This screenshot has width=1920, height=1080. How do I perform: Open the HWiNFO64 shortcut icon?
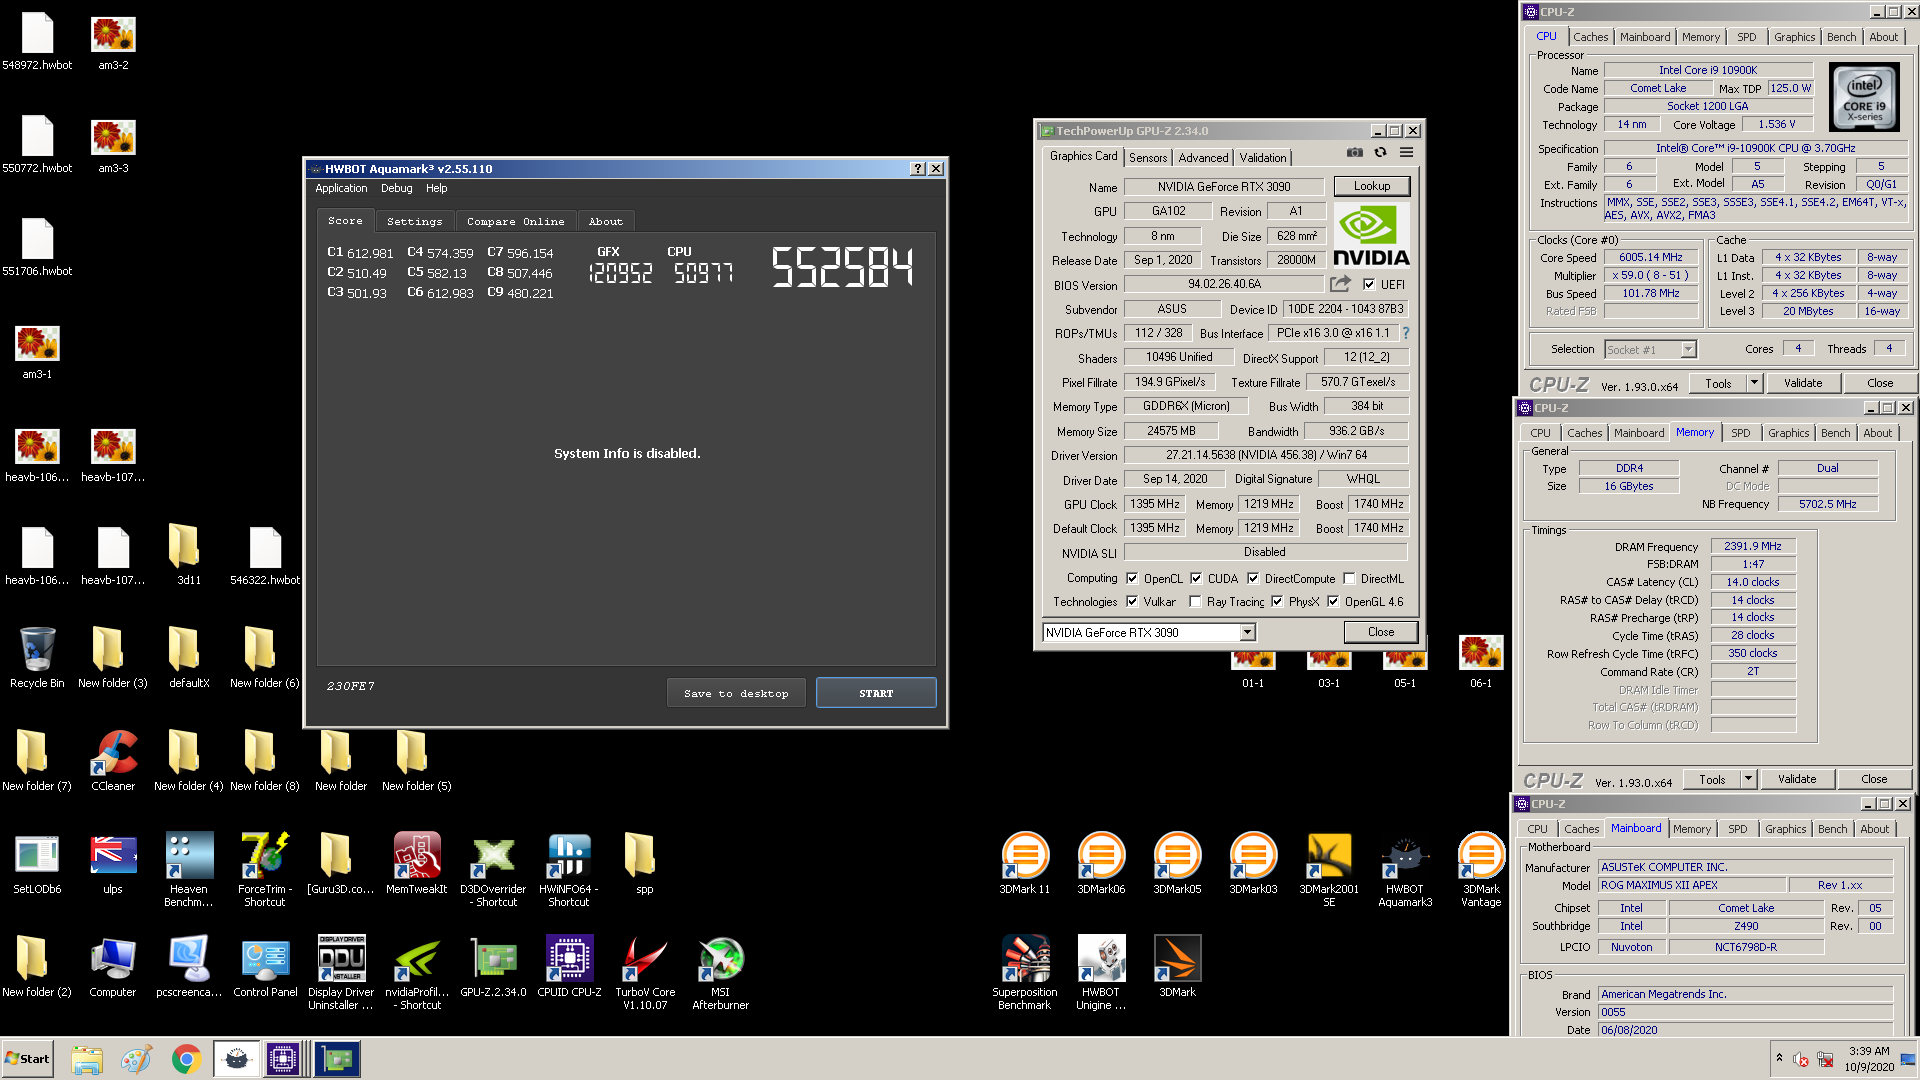[x=568, y=870]
